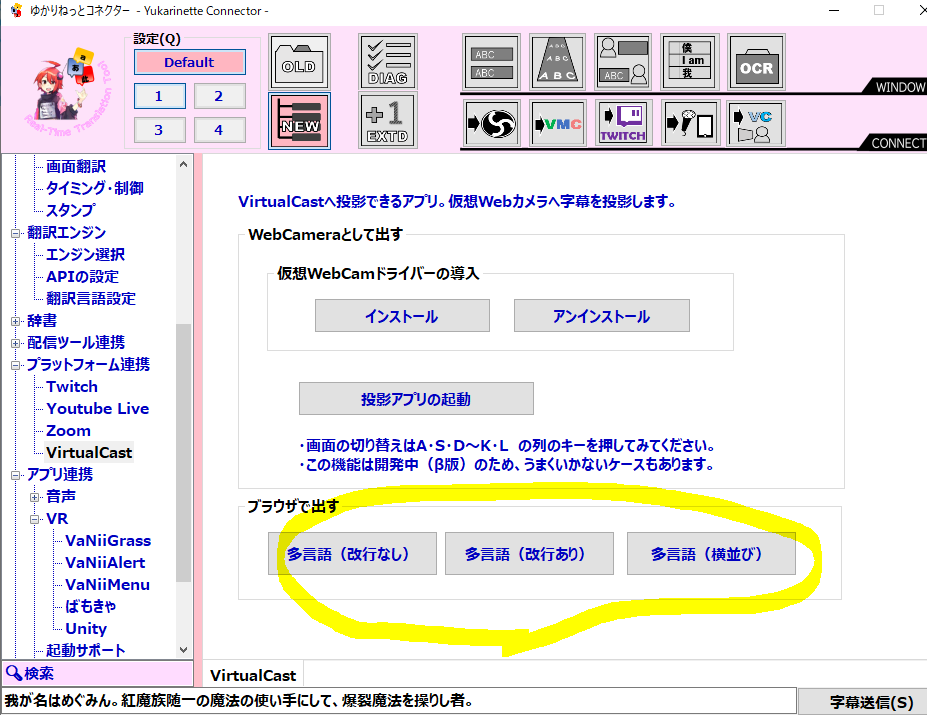927x715 pixels.
Task: Click the インストール driver button
Action: (402, 316)
